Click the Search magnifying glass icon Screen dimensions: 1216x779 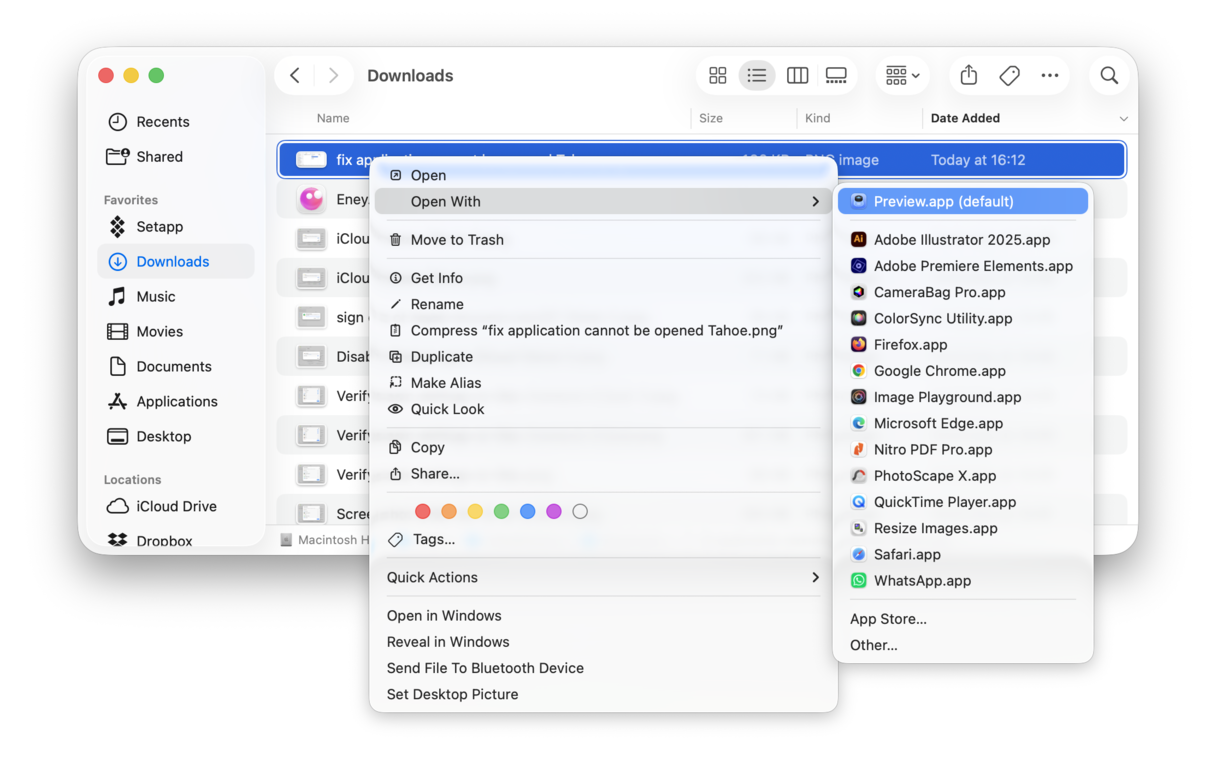1109,75
